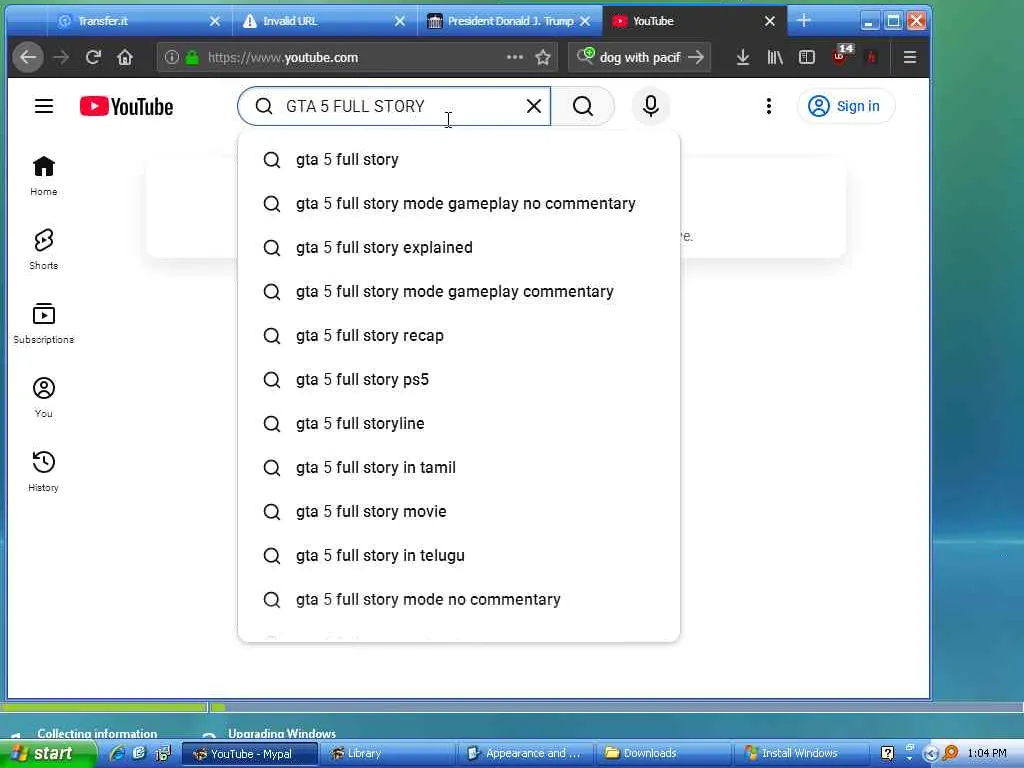This screenshot has height=768, width=1024.
Task: Open History in sidebar
Action: click(x=44, y=471)
